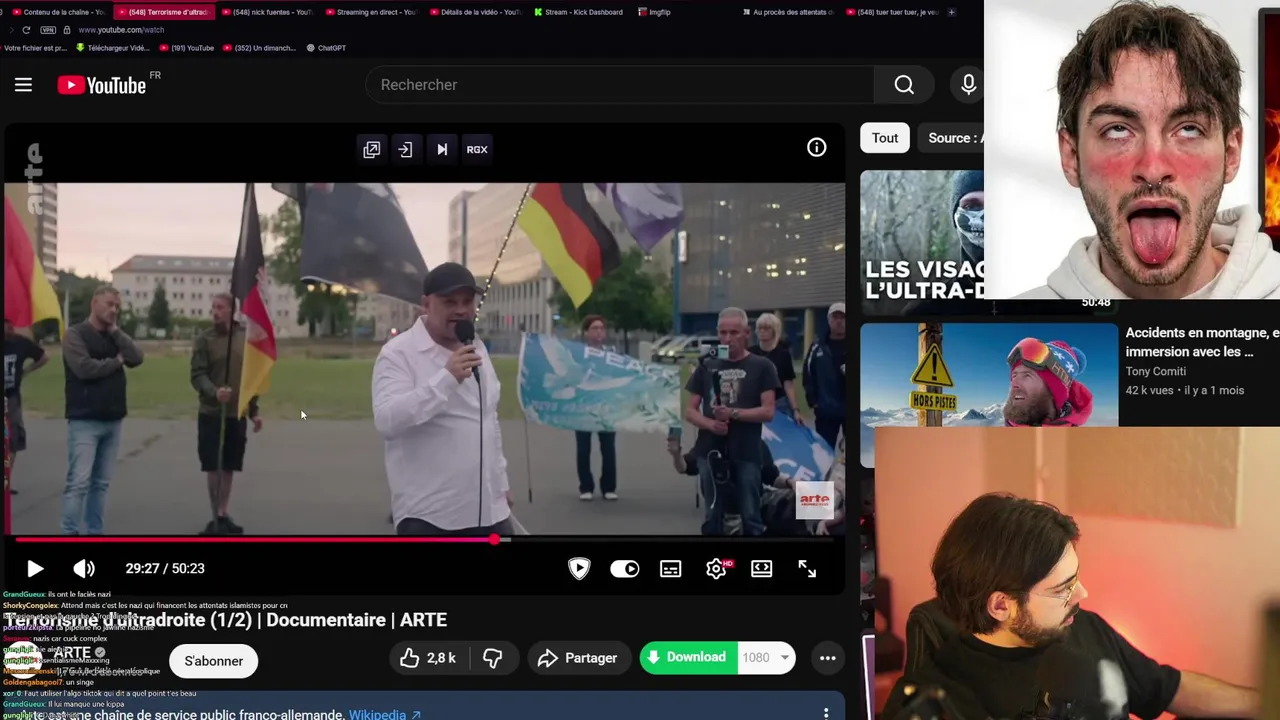Click the sign-in arrow icon above the video
Image resolution: width=1280 pixels, height=720 pixels.
coord(405,149)
